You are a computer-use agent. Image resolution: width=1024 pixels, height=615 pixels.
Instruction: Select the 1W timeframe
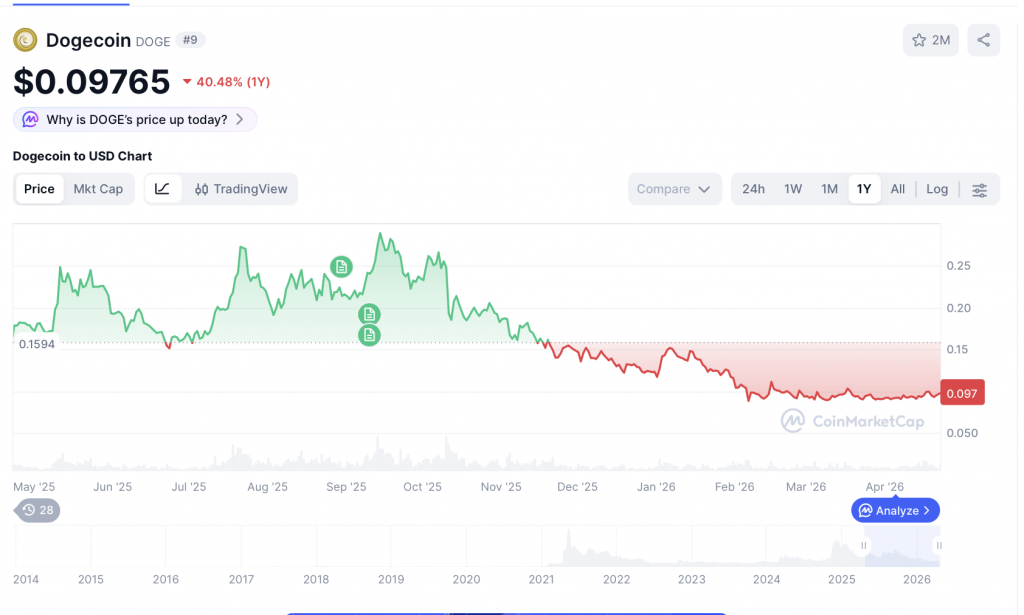coord(792,189)
